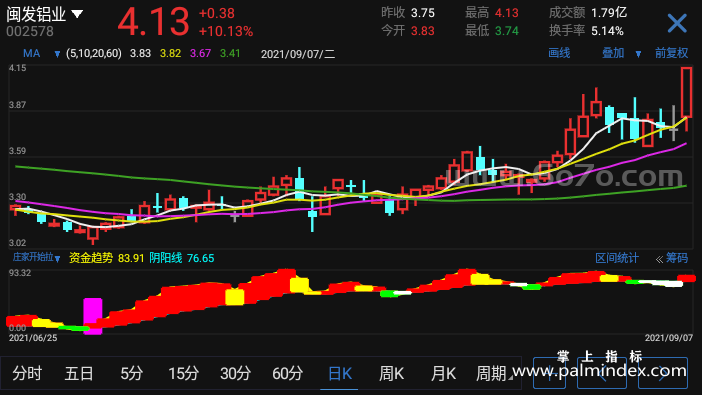
Task: Switch to the 分时 intraday tab
Action: point(27,373)
